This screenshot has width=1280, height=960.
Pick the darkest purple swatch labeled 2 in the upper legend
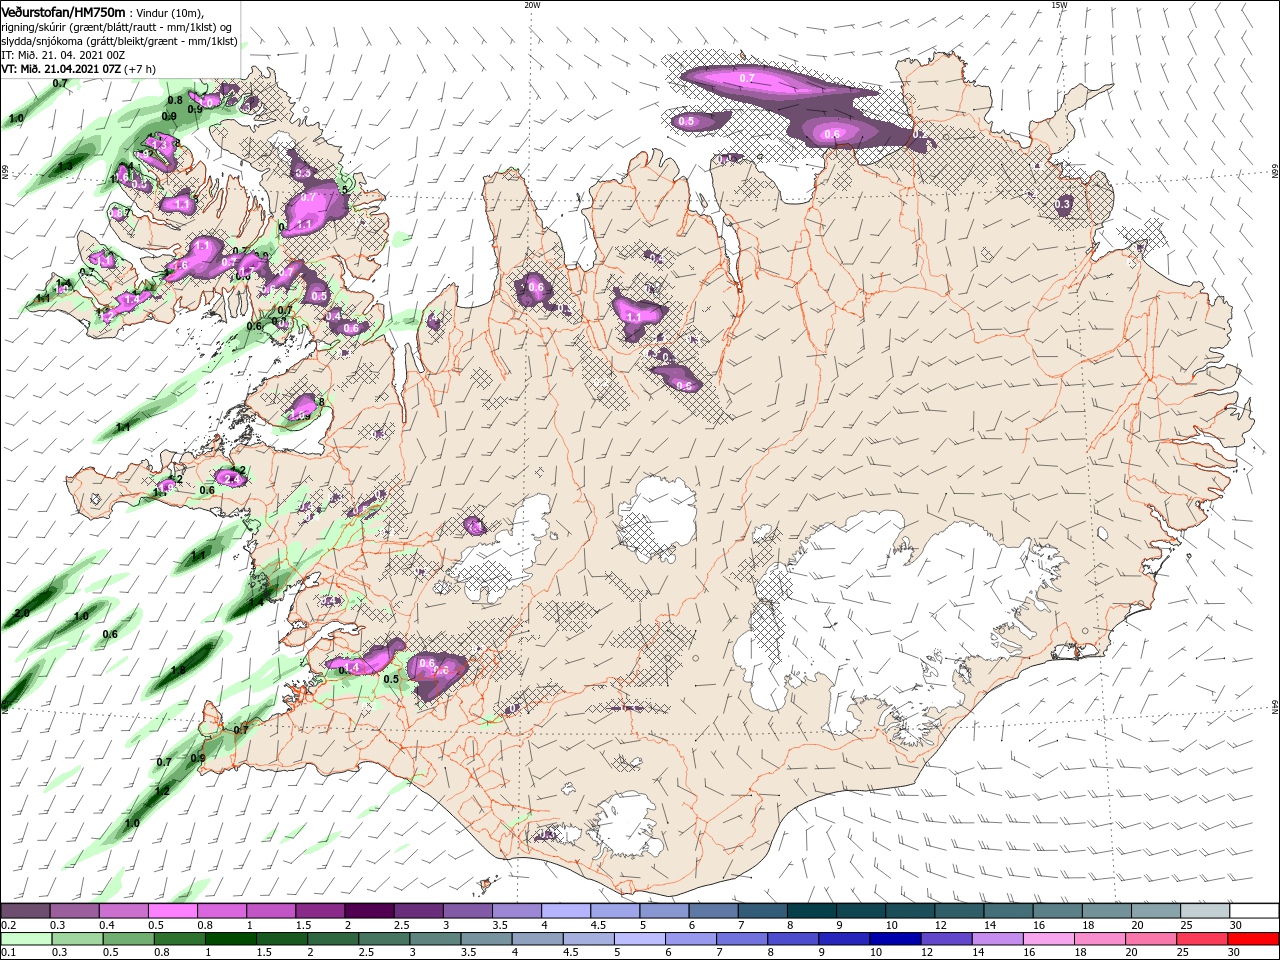368,911
